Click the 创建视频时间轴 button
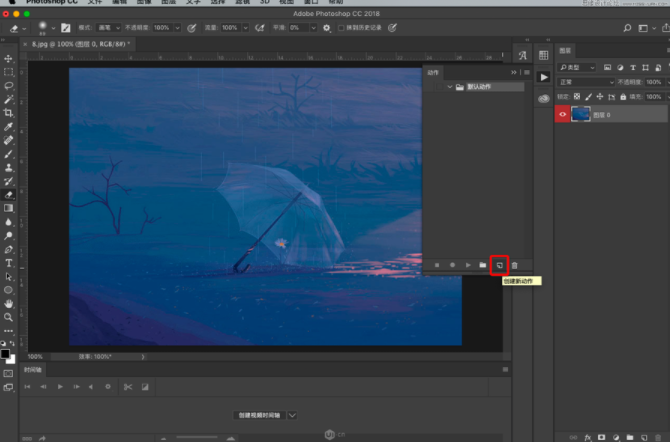670x442 pixels. point(260,414)
